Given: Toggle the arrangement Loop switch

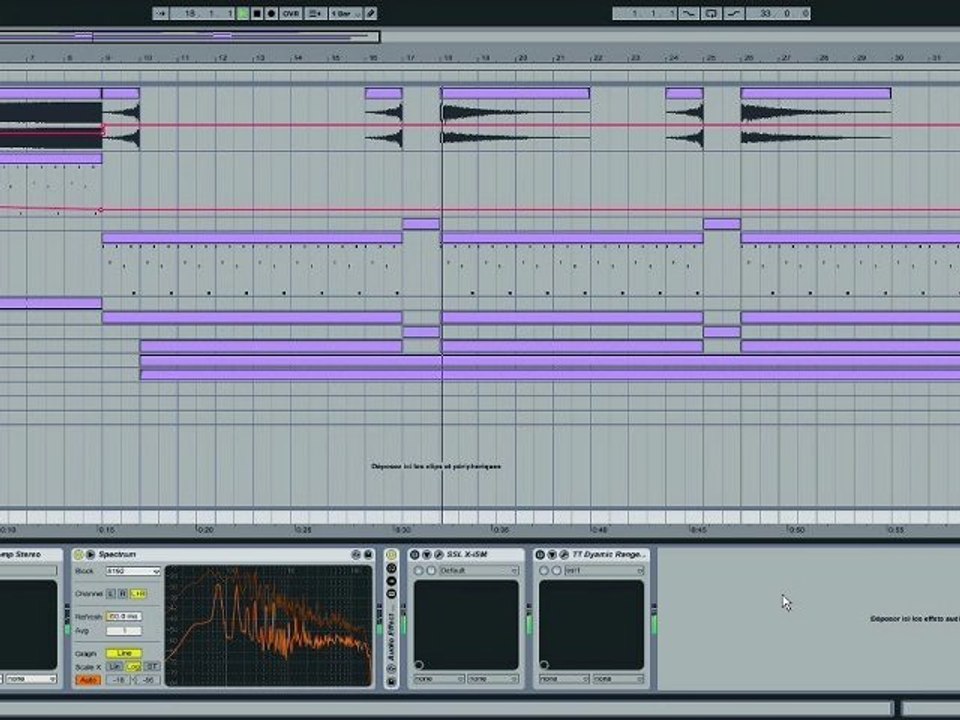Looking at the screenshot, I should (711, 13).
